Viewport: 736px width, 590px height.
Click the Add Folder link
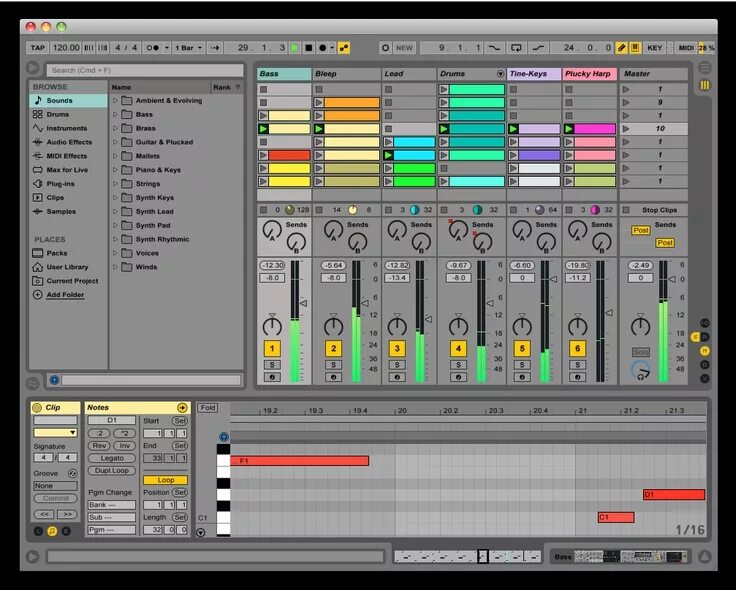click(65, 295)
